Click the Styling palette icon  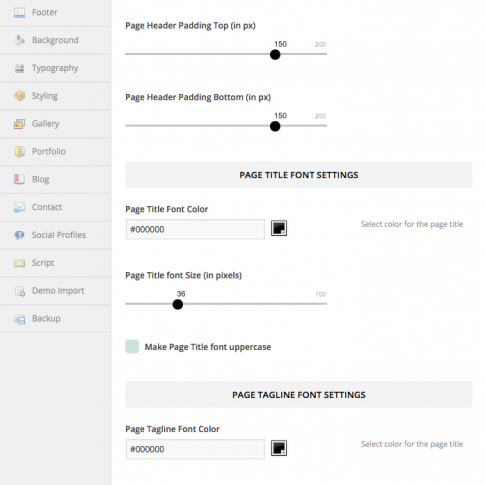pyautogui.click(x=19, y=96)
